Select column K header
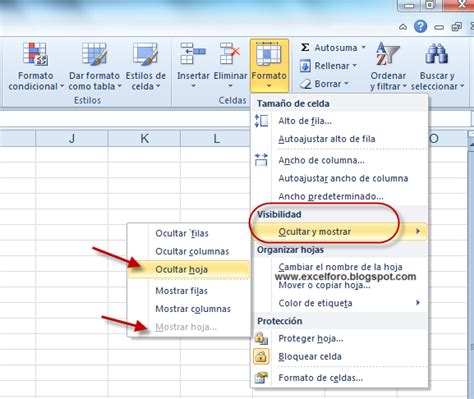This screenshot has width=474, height=399. coord(144,138)
